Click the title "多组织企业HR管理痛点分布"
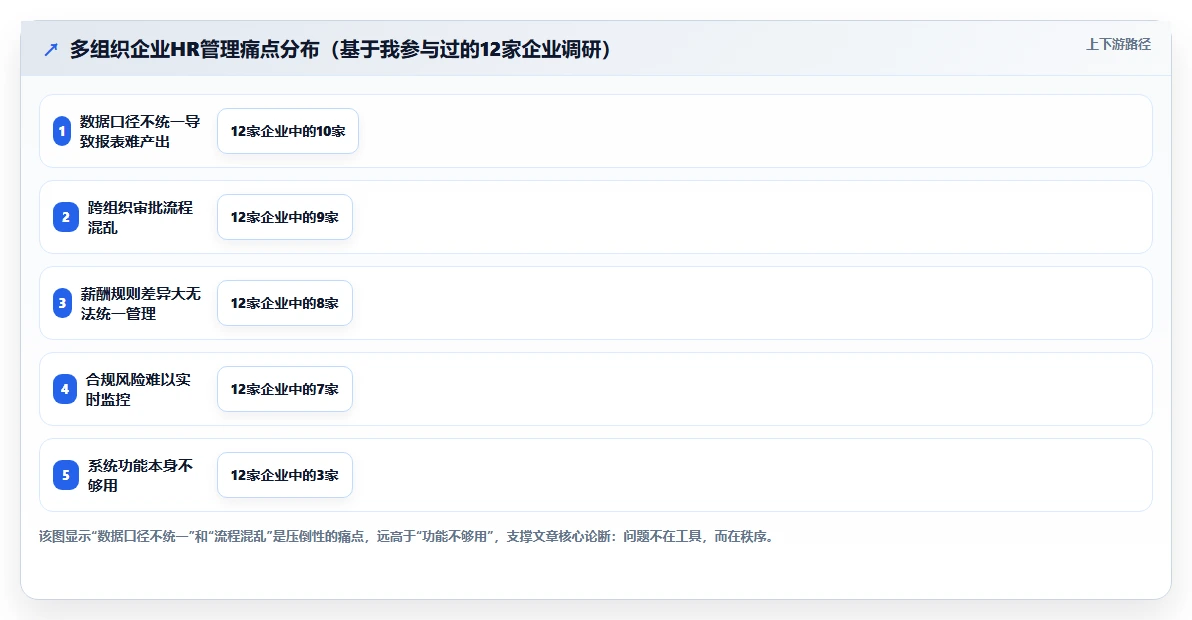Screen dimensions: 1192x620 pos(195,49)
